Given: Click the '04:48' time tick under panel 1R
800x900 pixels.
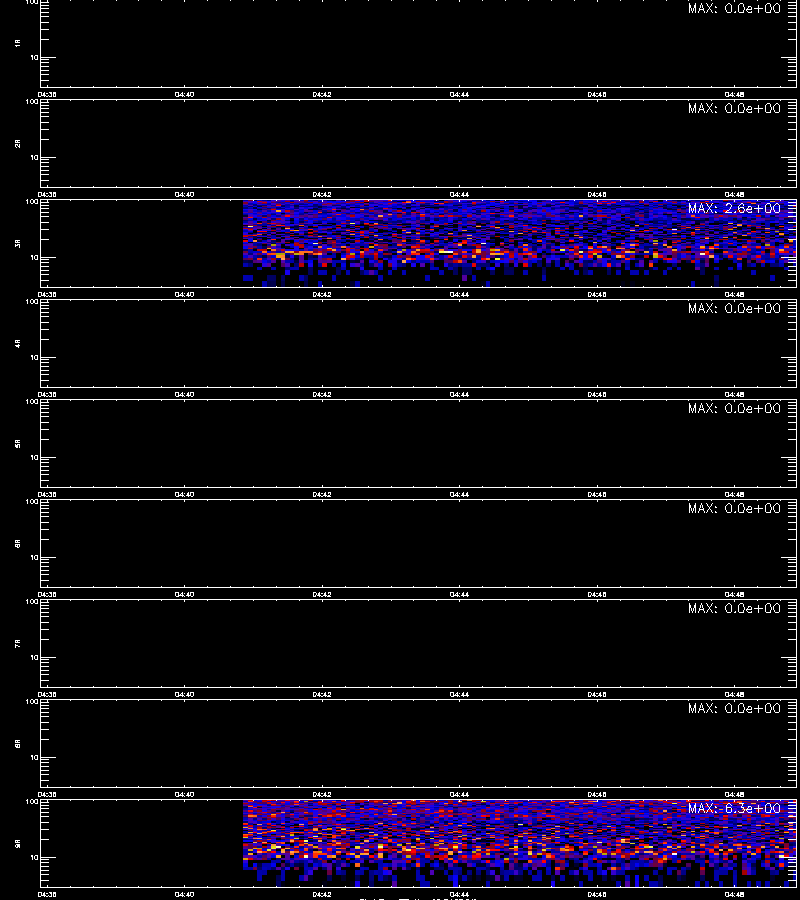Looking at the screenshot, I should (735, 94).
